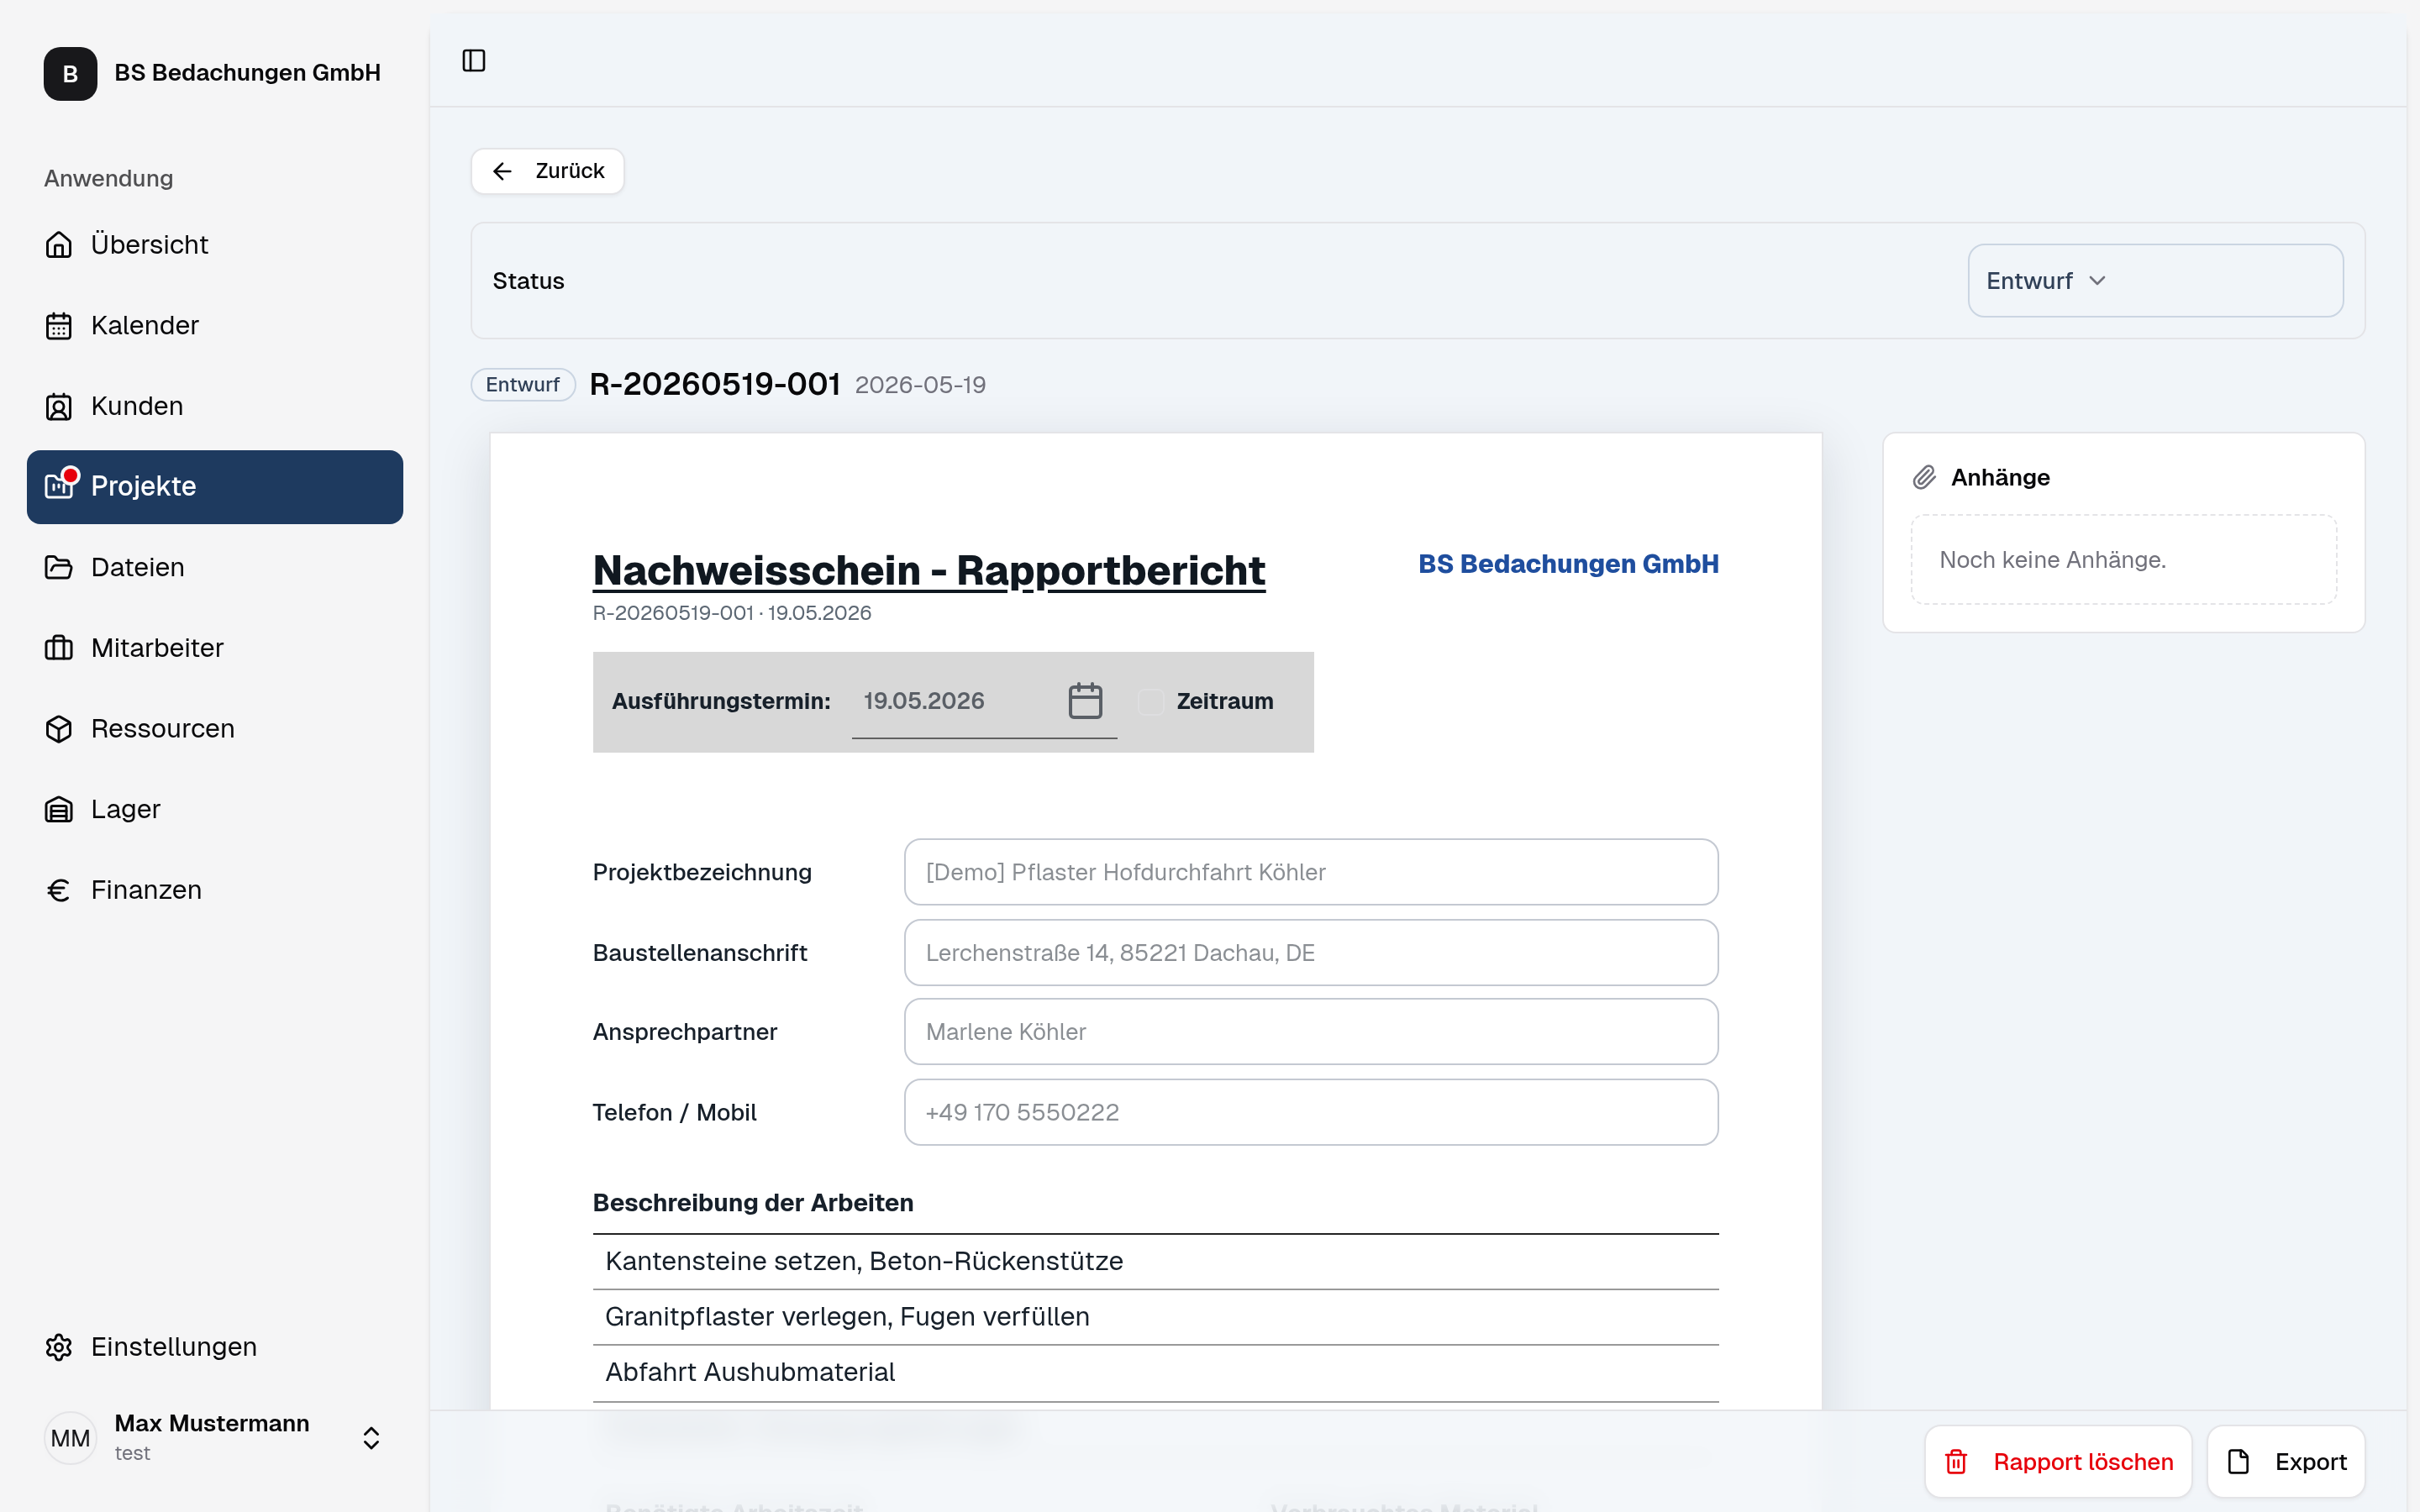Click the Projekte icon with red badge
Screen dimensions: 2420x1512
(x=60, y=485)
